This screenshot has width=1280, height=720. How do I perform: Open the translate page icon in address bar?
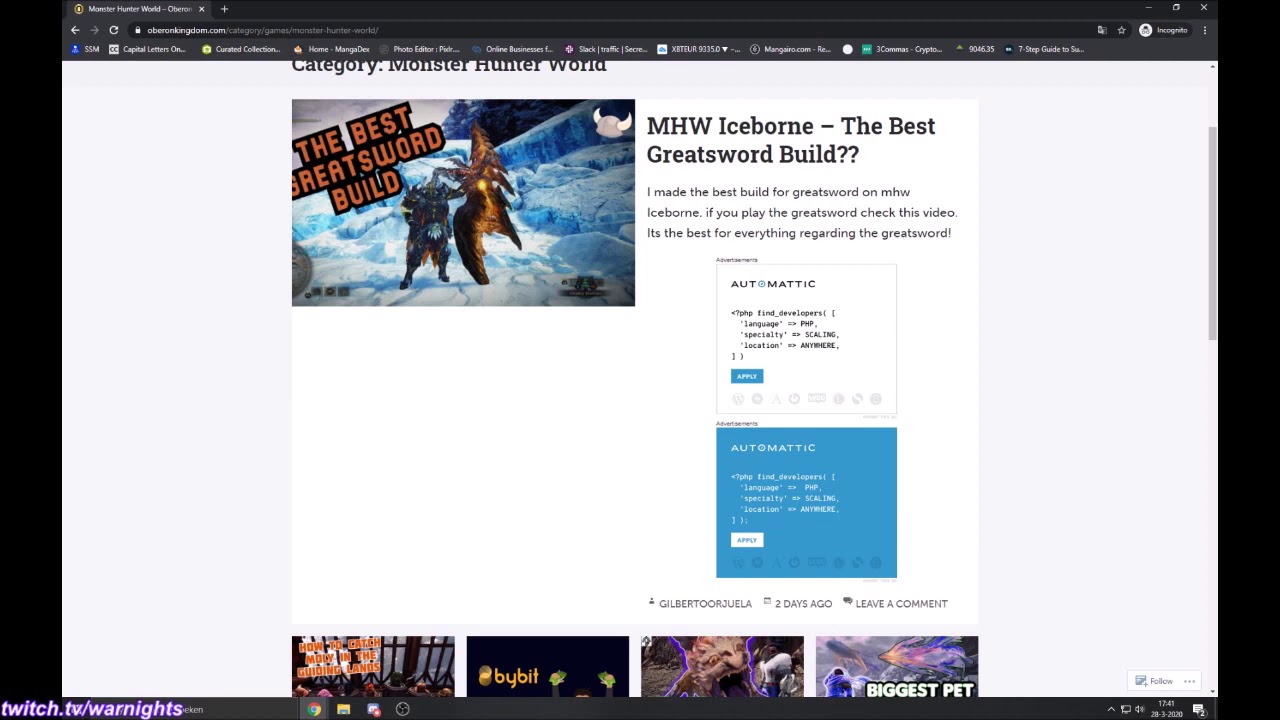pyautogui.click(x=1102, y=30)
